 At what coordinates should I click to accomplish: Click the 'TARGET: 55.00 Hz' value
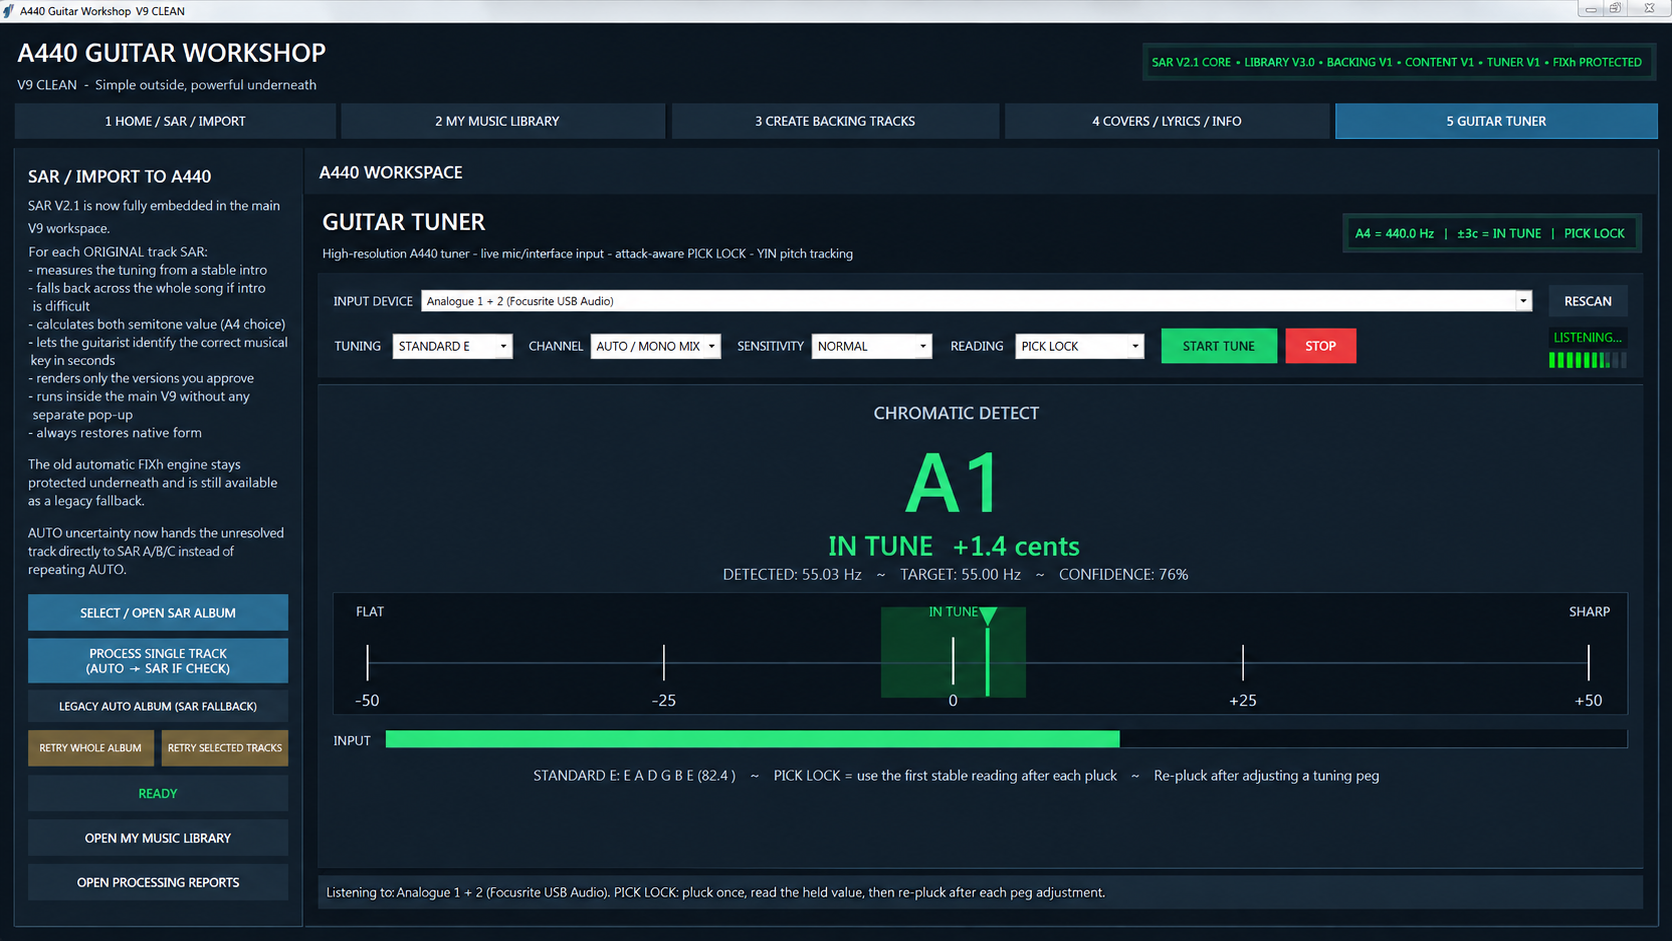[960, 575]
